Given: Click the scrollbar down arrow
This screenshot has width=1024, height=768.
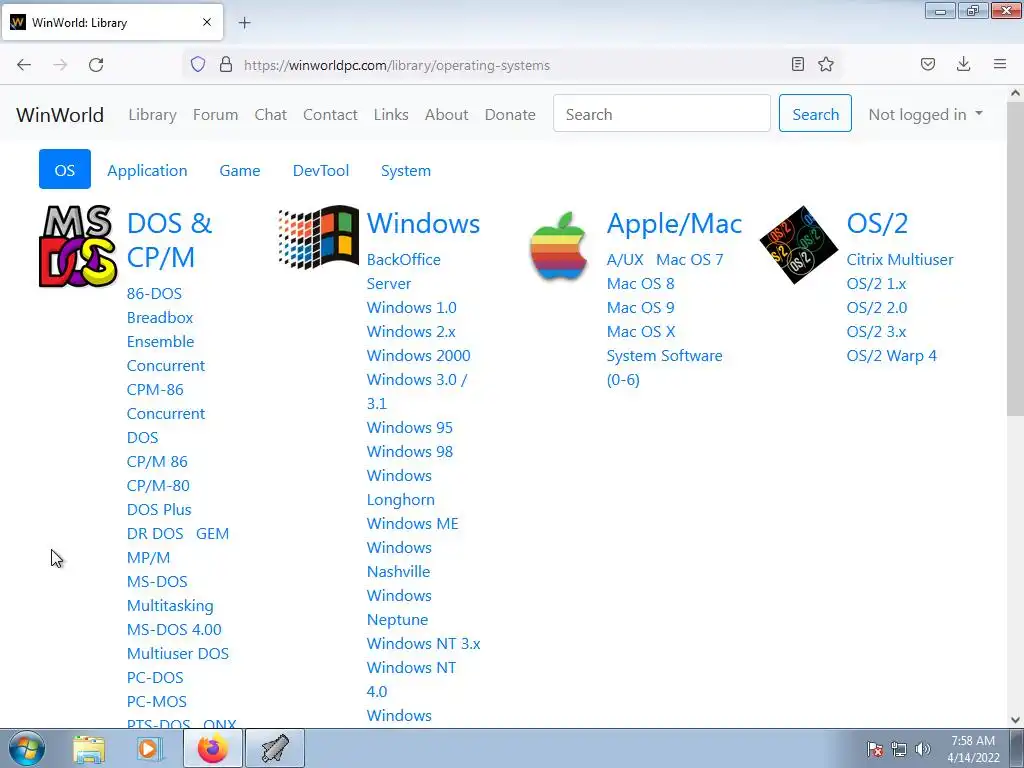Looking at the screenshot, I should pos(1016,720).
